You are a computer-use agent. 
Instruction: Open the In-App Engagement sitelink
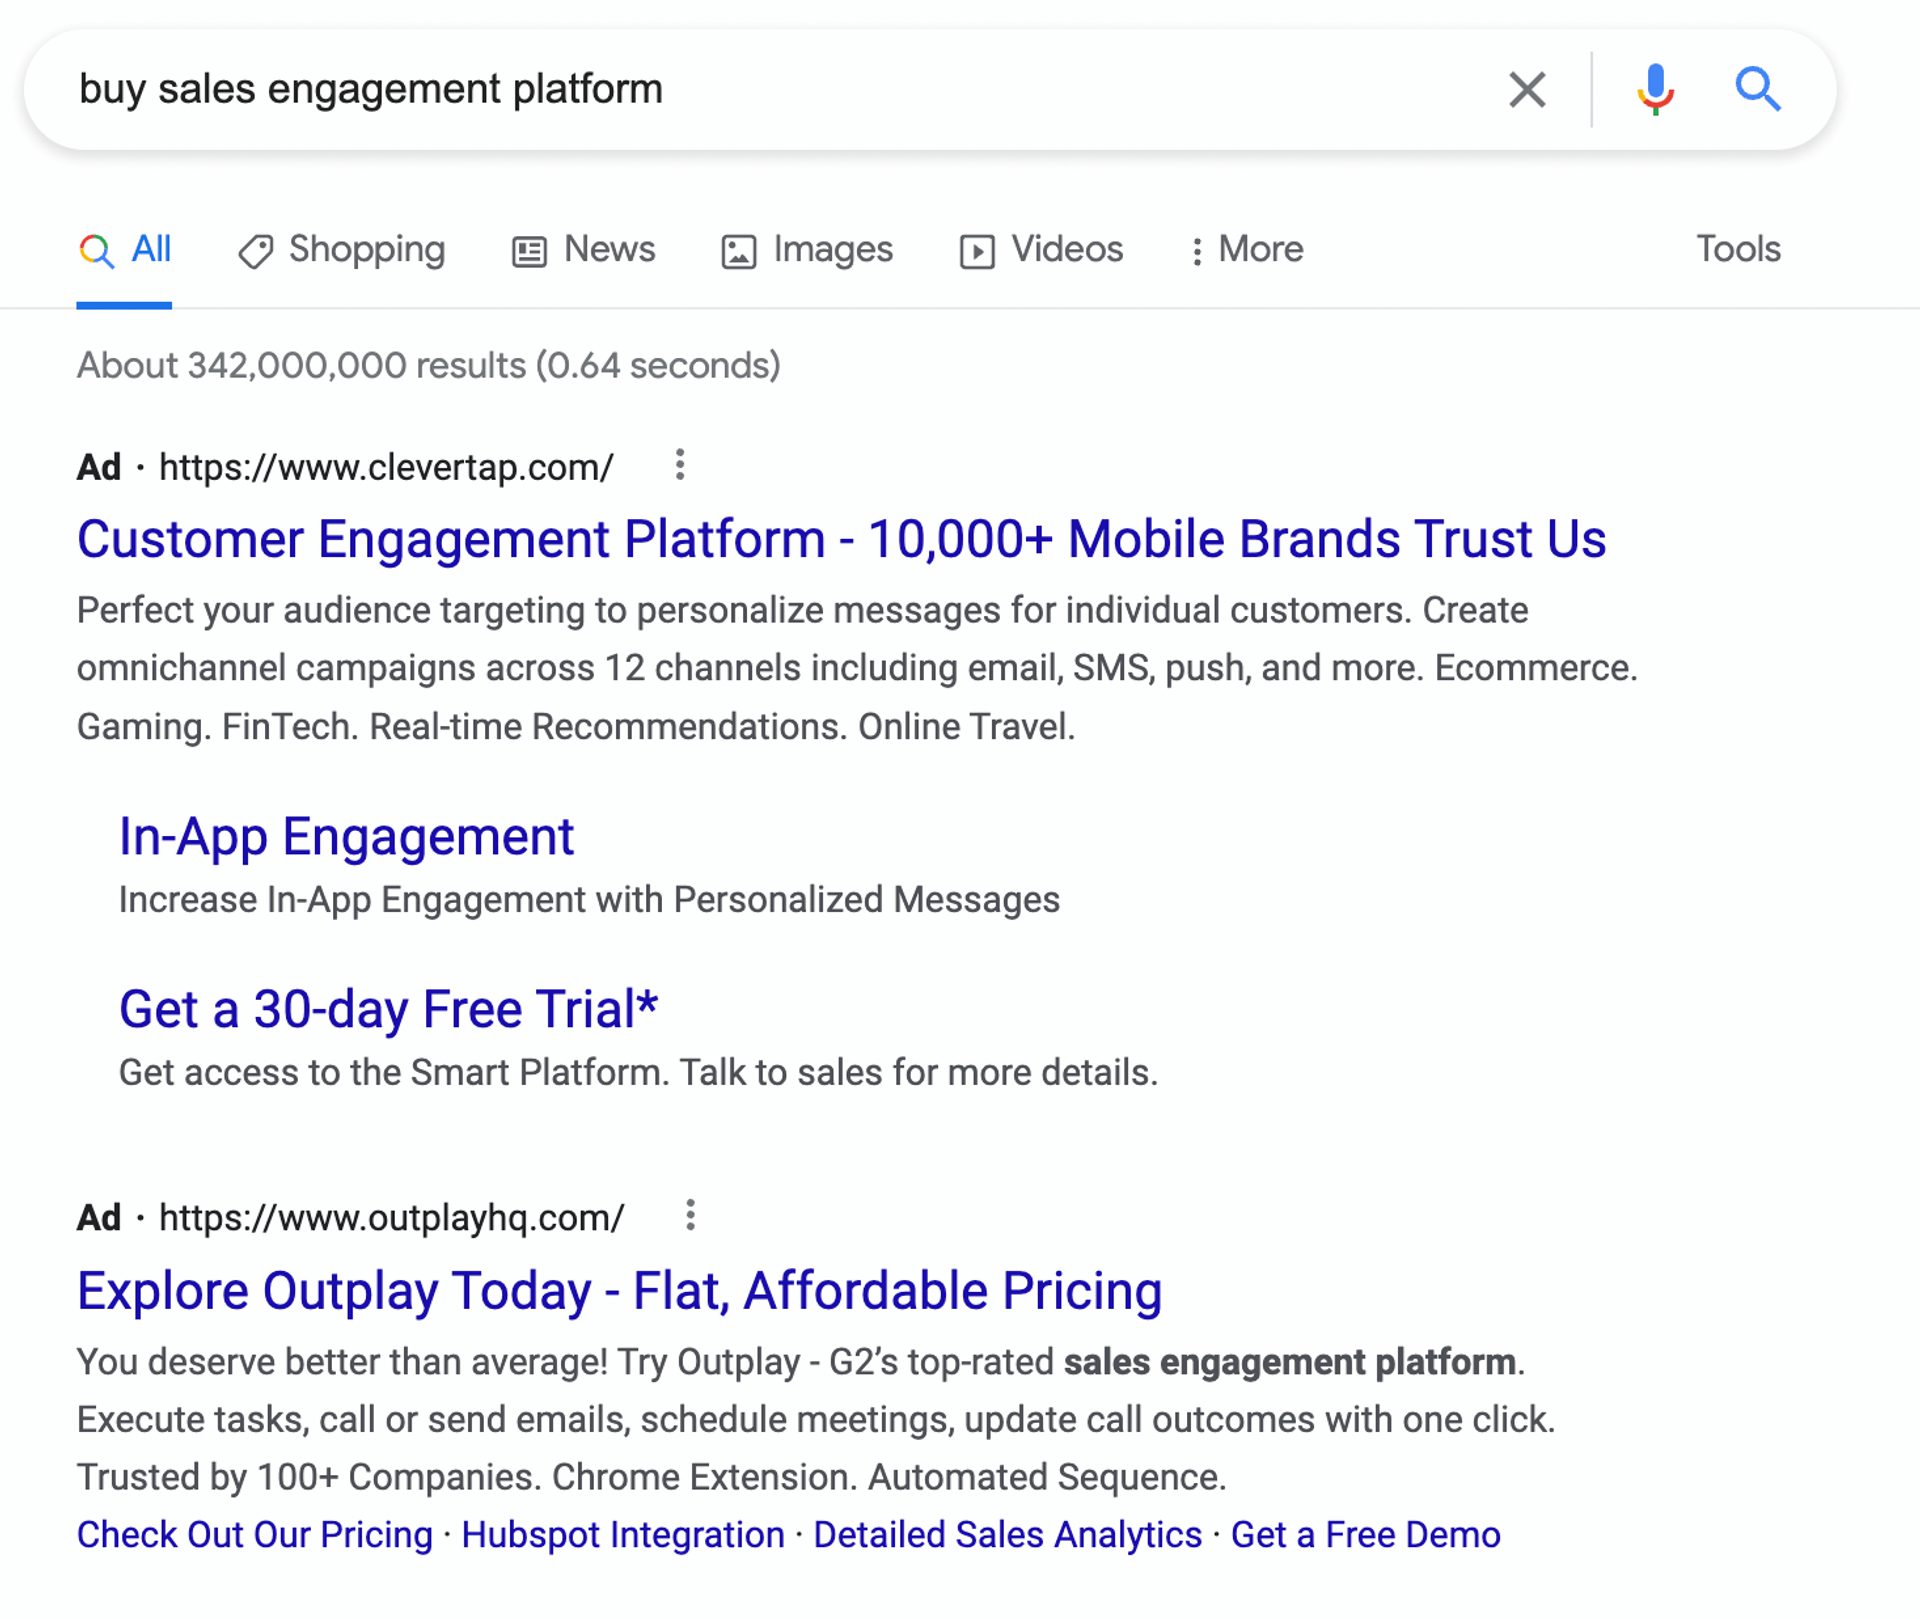tap(346, 836)
